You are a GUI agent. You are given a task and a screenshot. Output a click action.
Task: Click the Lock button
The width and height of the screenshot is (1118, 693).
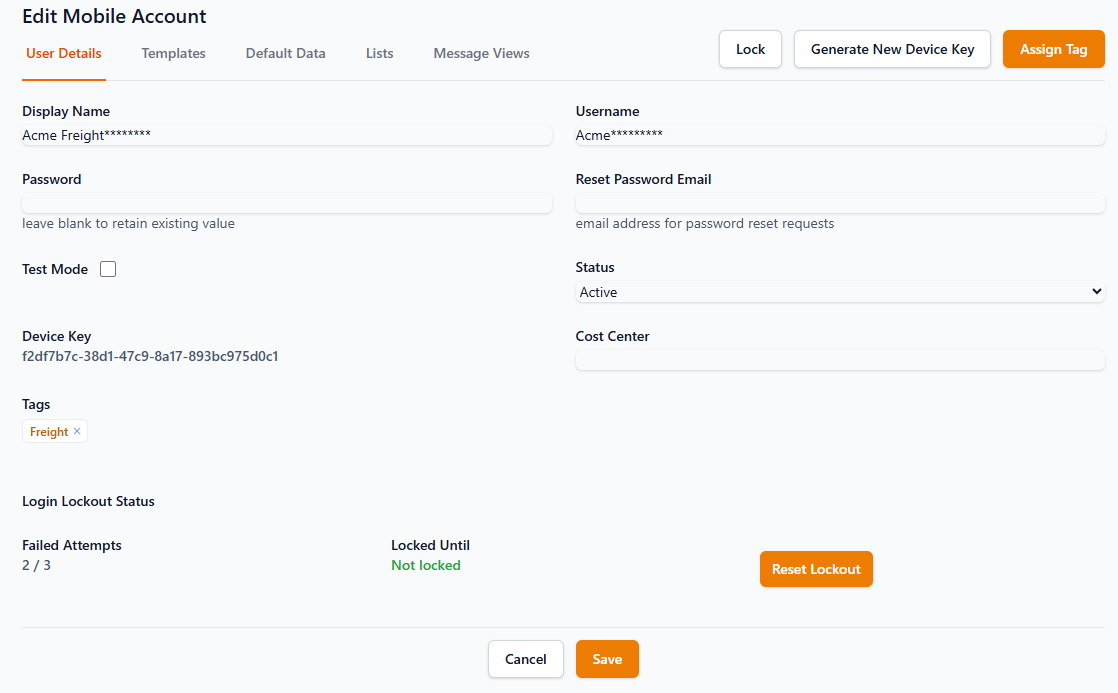point(750,49)
